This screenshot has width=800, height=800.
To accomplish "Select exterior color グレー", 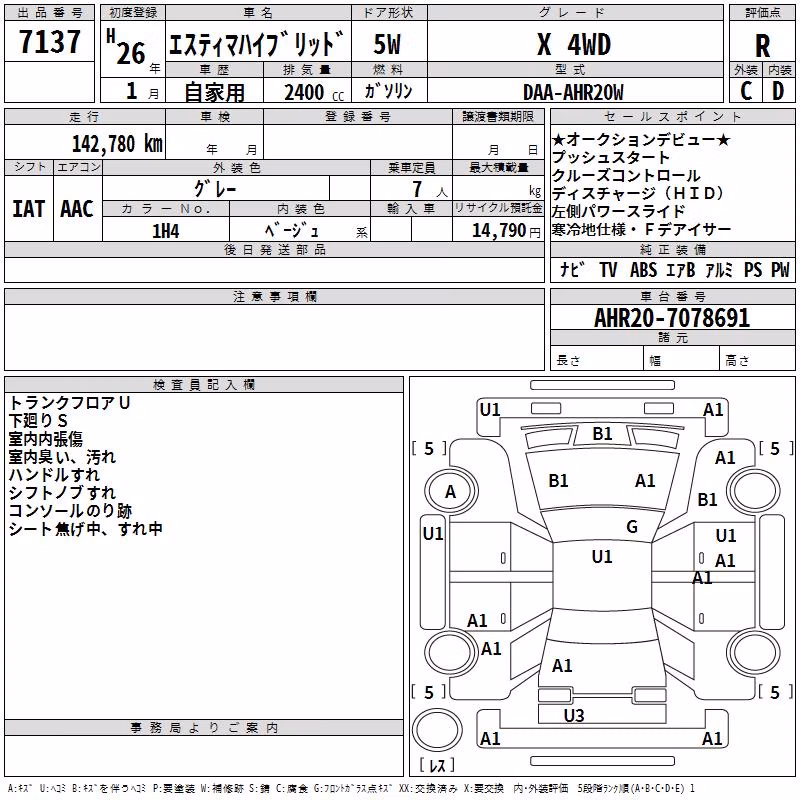I will [215, 189].
